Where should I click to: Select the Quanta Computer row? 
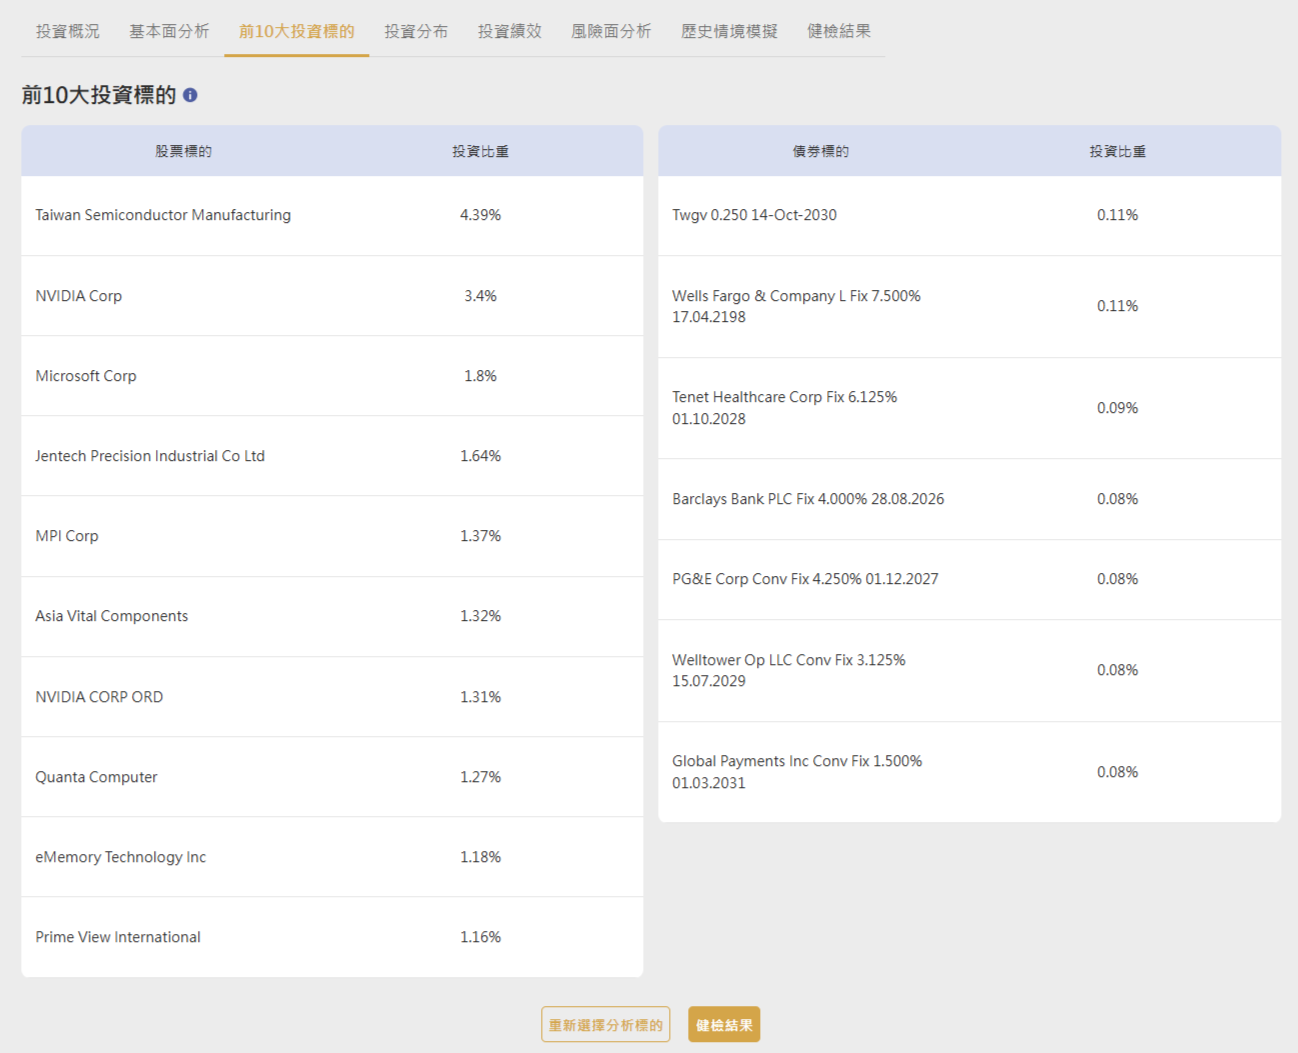332,777
